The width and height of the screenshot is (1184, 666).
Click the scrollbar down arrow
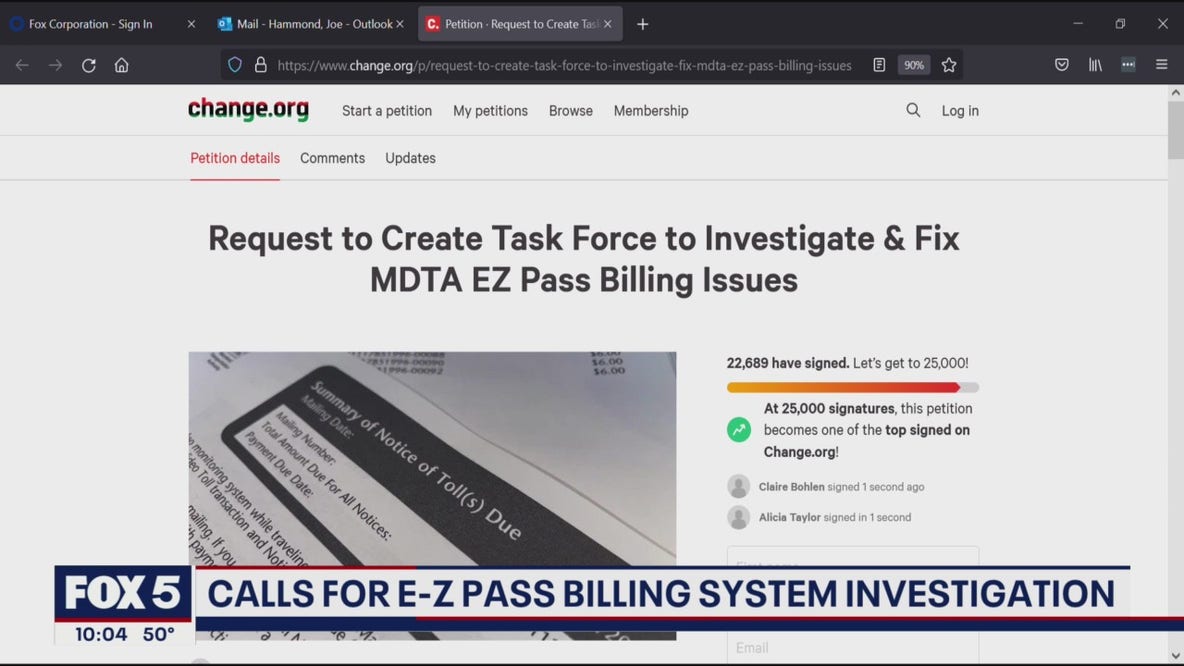(1175, 655)
